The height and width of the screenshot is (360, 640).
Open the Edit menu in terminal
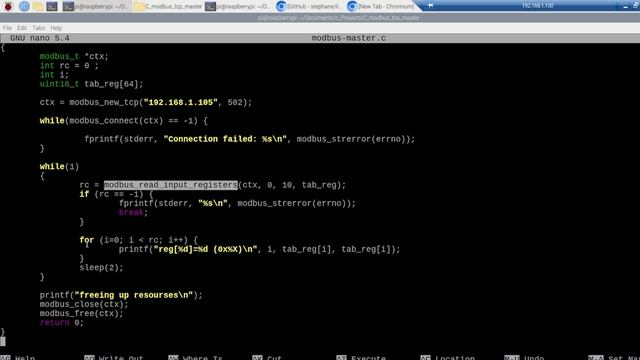pyautogui.click(x=22, y=28)
